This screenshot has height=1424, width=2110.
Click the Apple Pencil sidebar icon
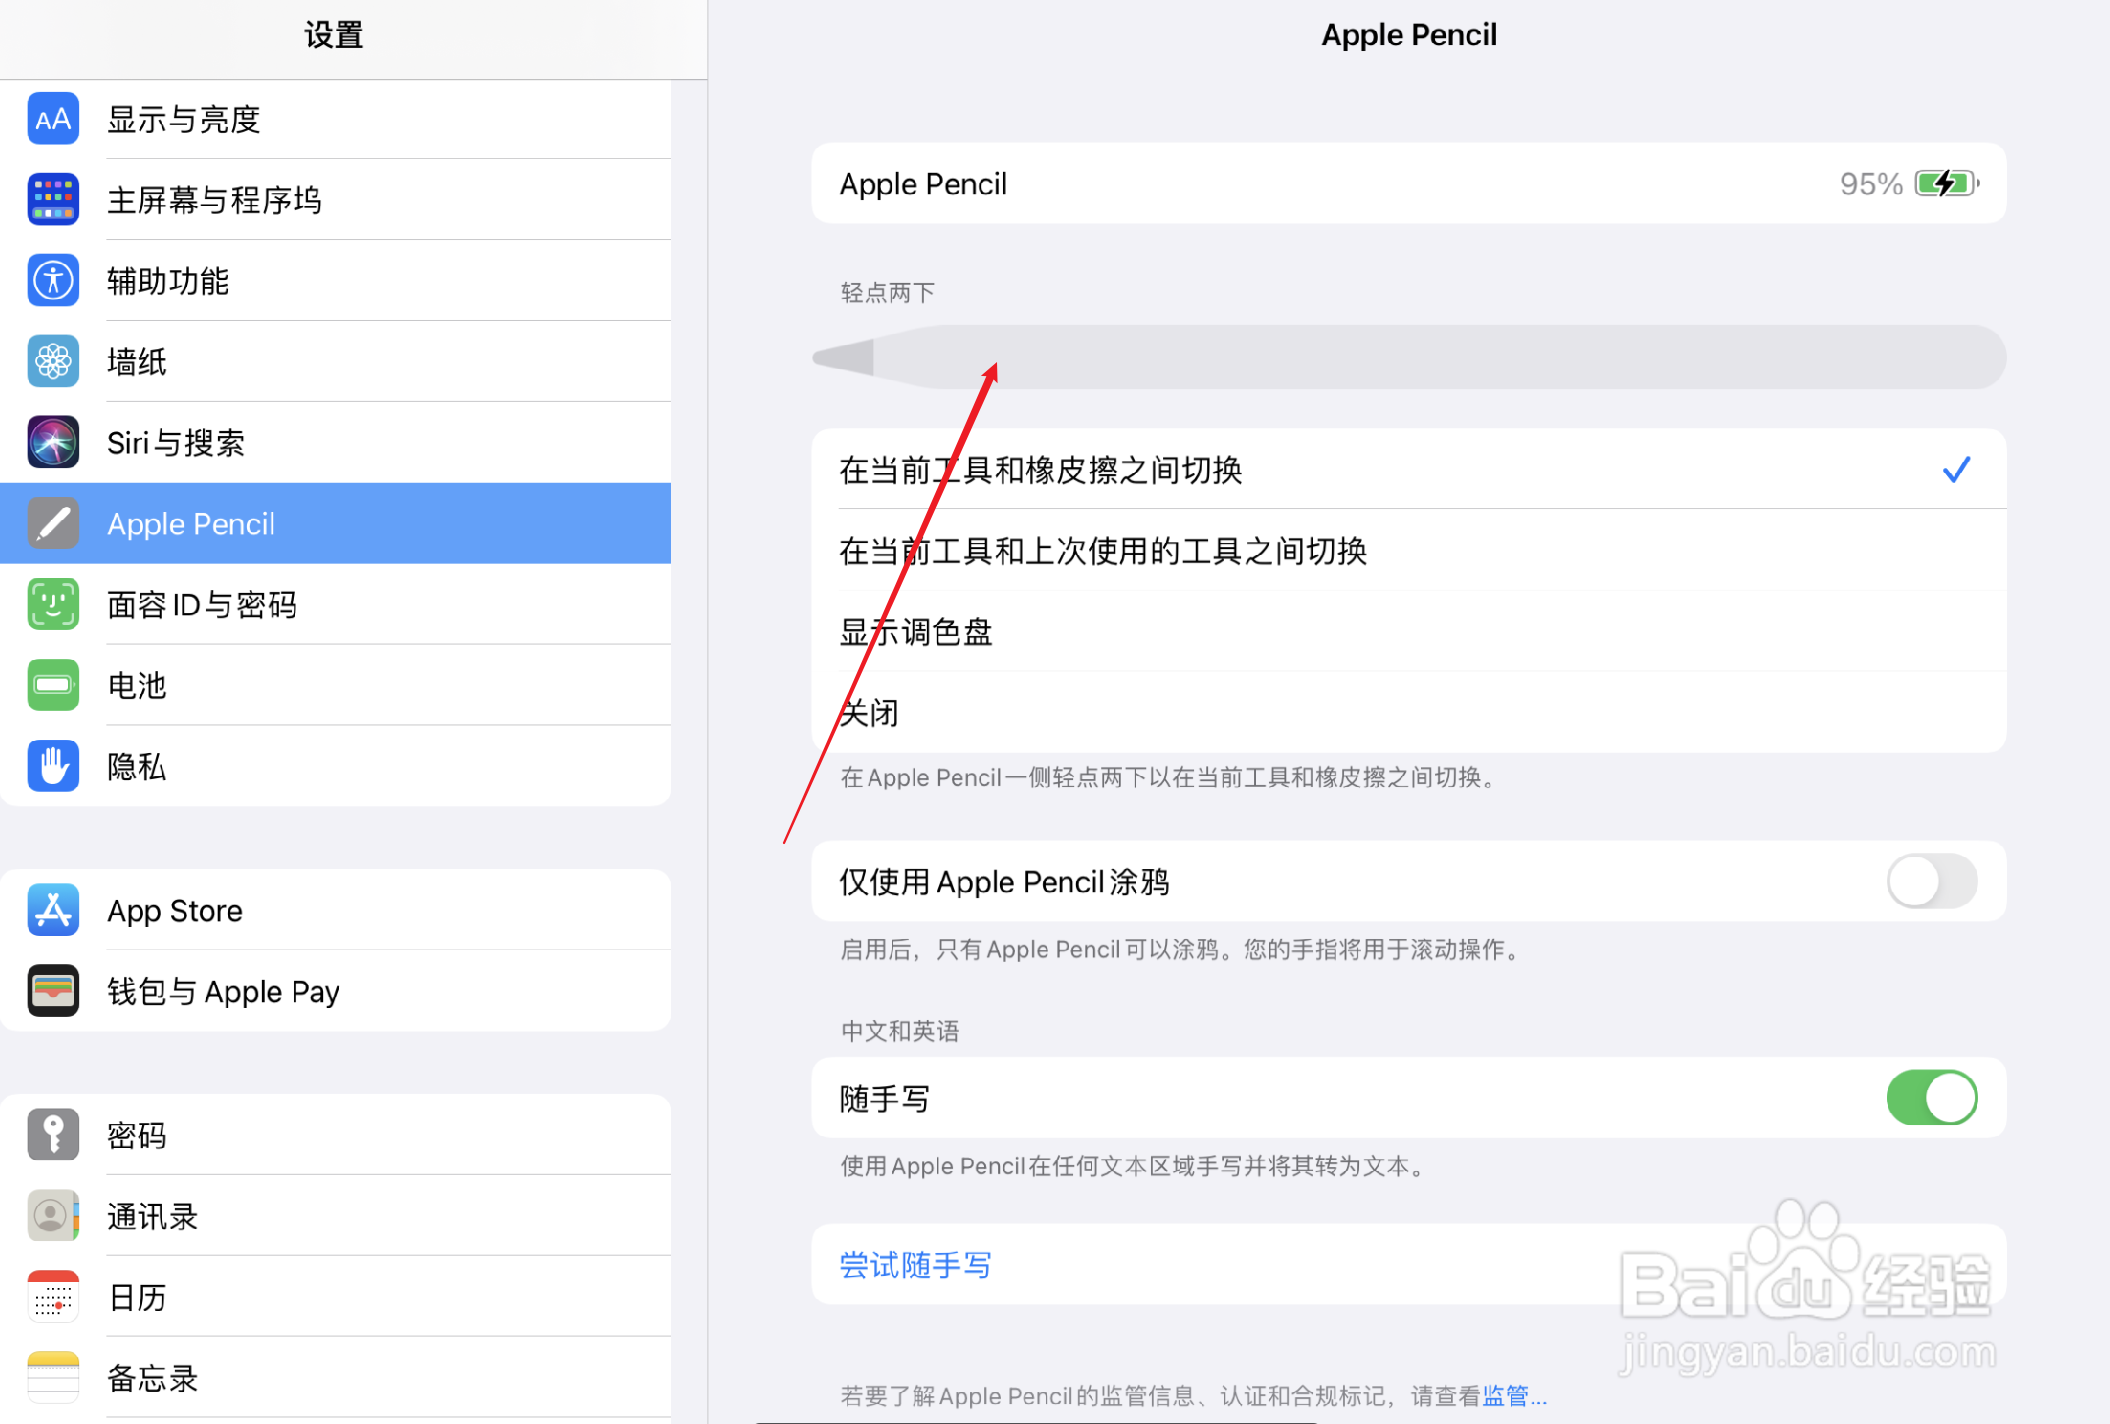click(53, 523)
